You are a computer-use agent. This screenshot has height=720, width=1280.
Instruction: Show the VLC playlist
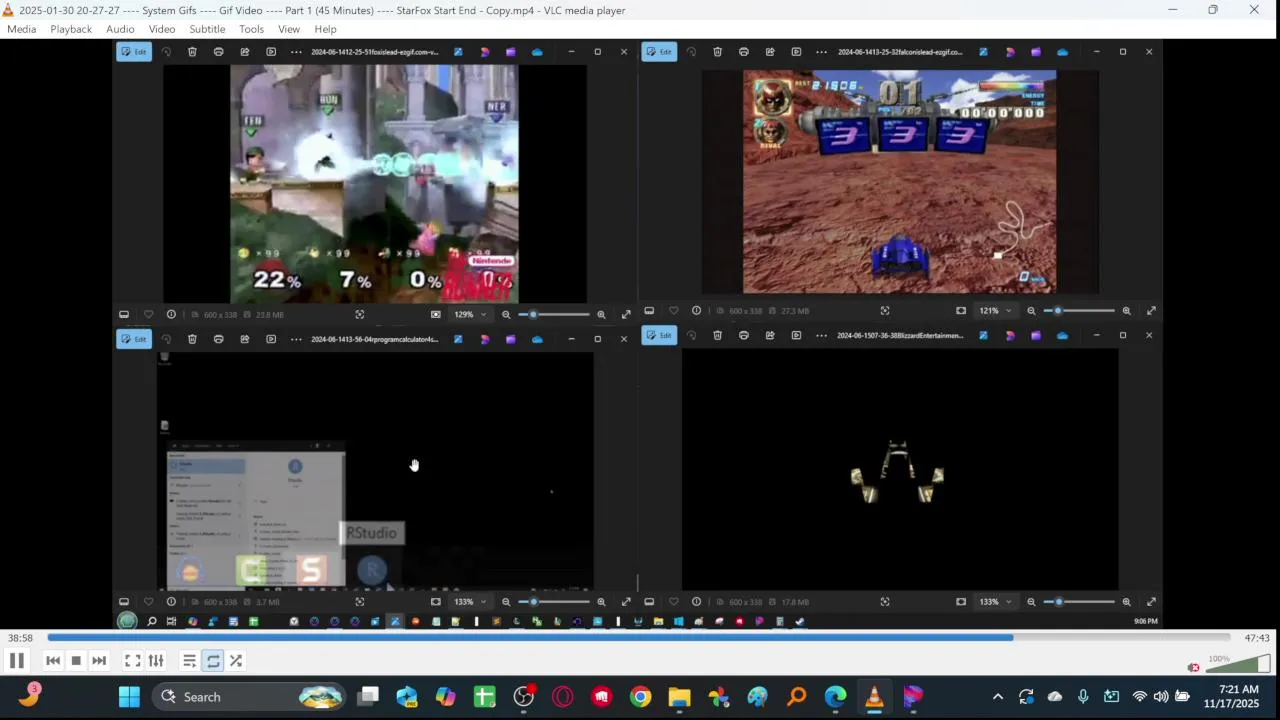coord(189,660)
